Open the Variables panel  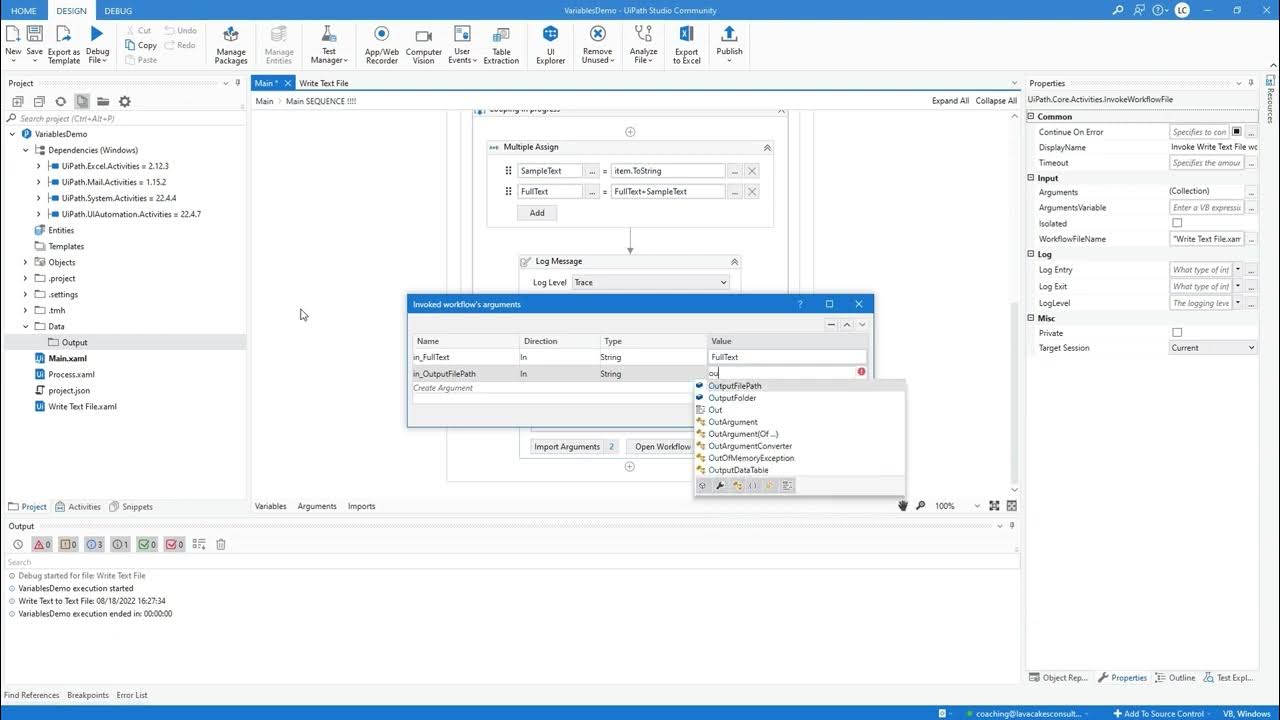pos(270,506)
